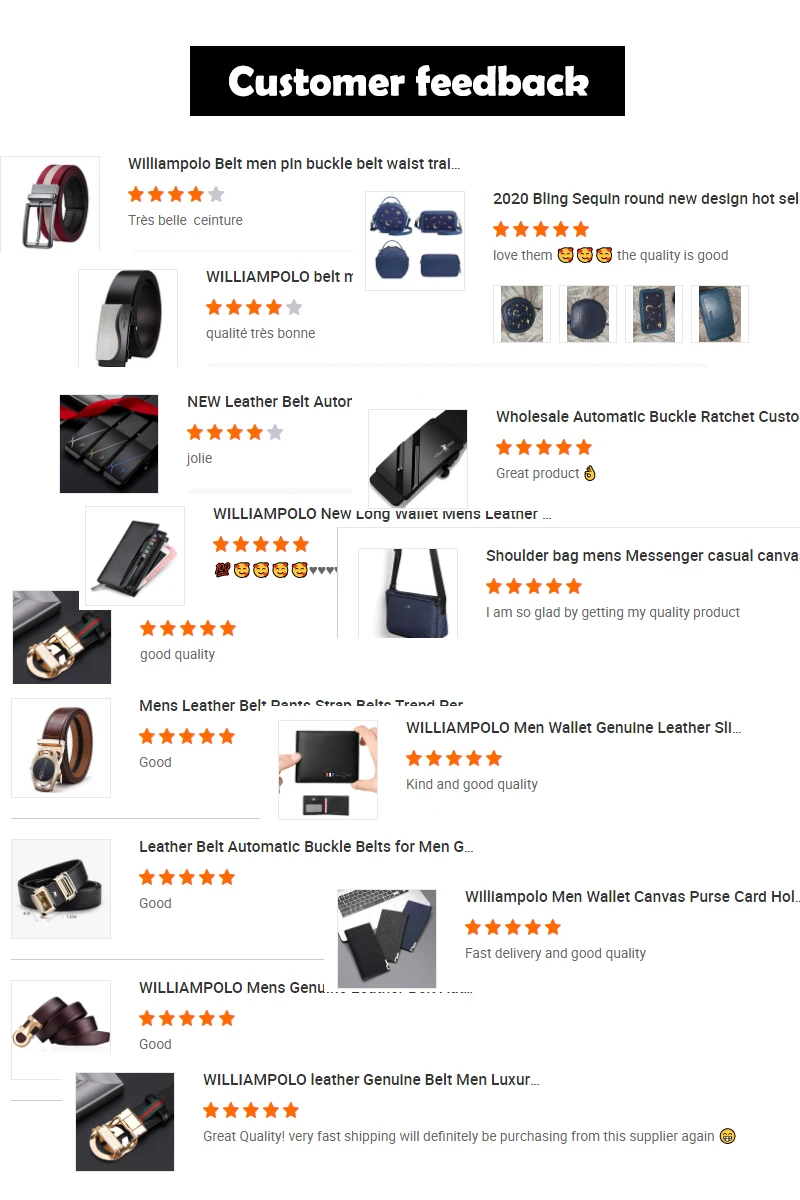Click the canvas wallets beside laptop image
800x1200 pixels.
coord(387,939)
